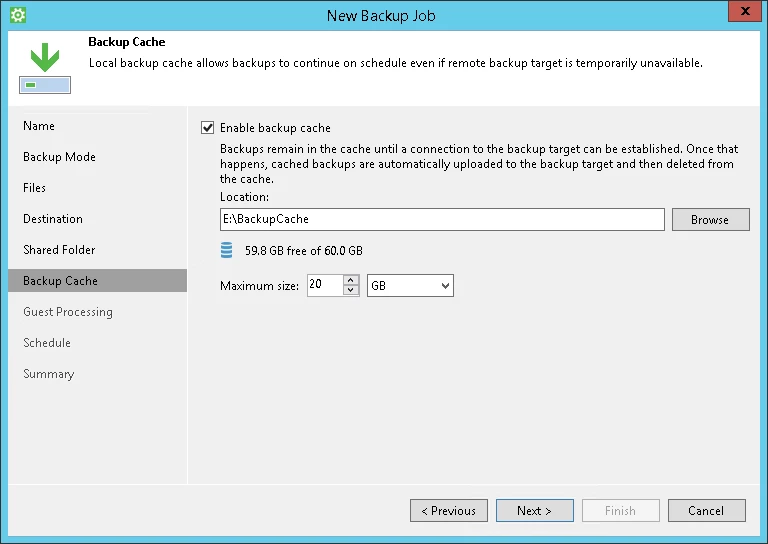Select the Shared Folder step
Image resolution: width=768 pixels, height=544 pixels.
tap(59, 250)
